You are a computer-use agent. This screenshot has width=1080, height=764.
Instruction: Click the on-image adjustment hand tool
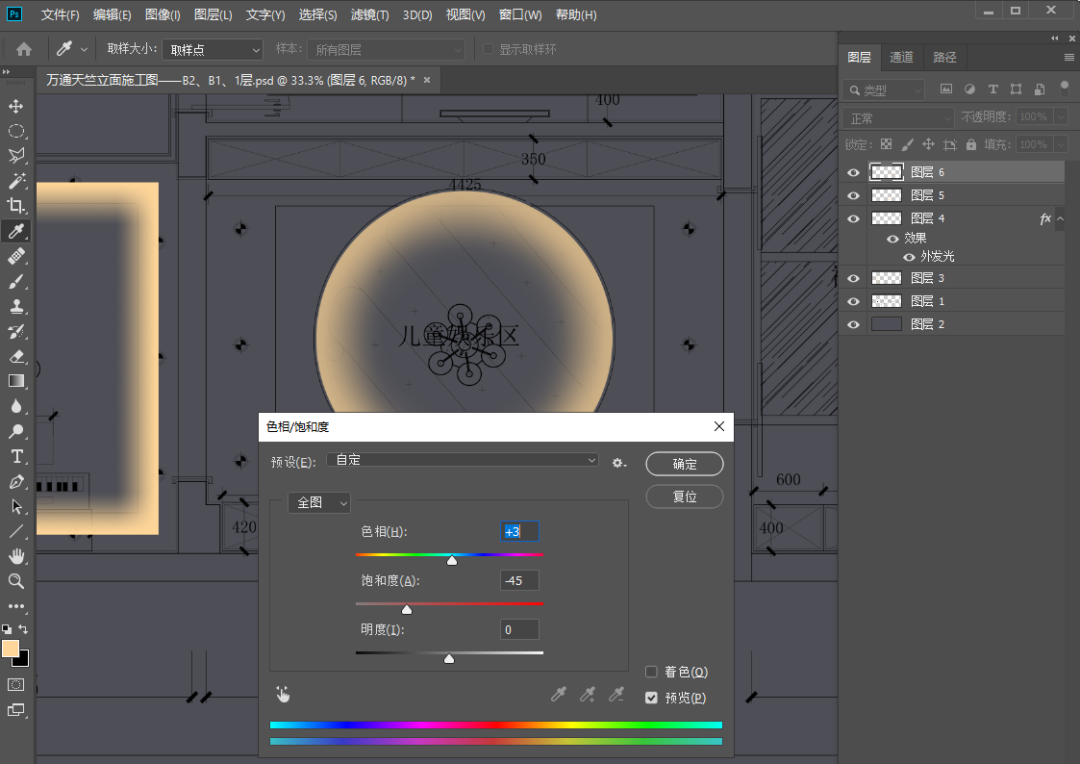pyautogui.click(x=283, y=694)
